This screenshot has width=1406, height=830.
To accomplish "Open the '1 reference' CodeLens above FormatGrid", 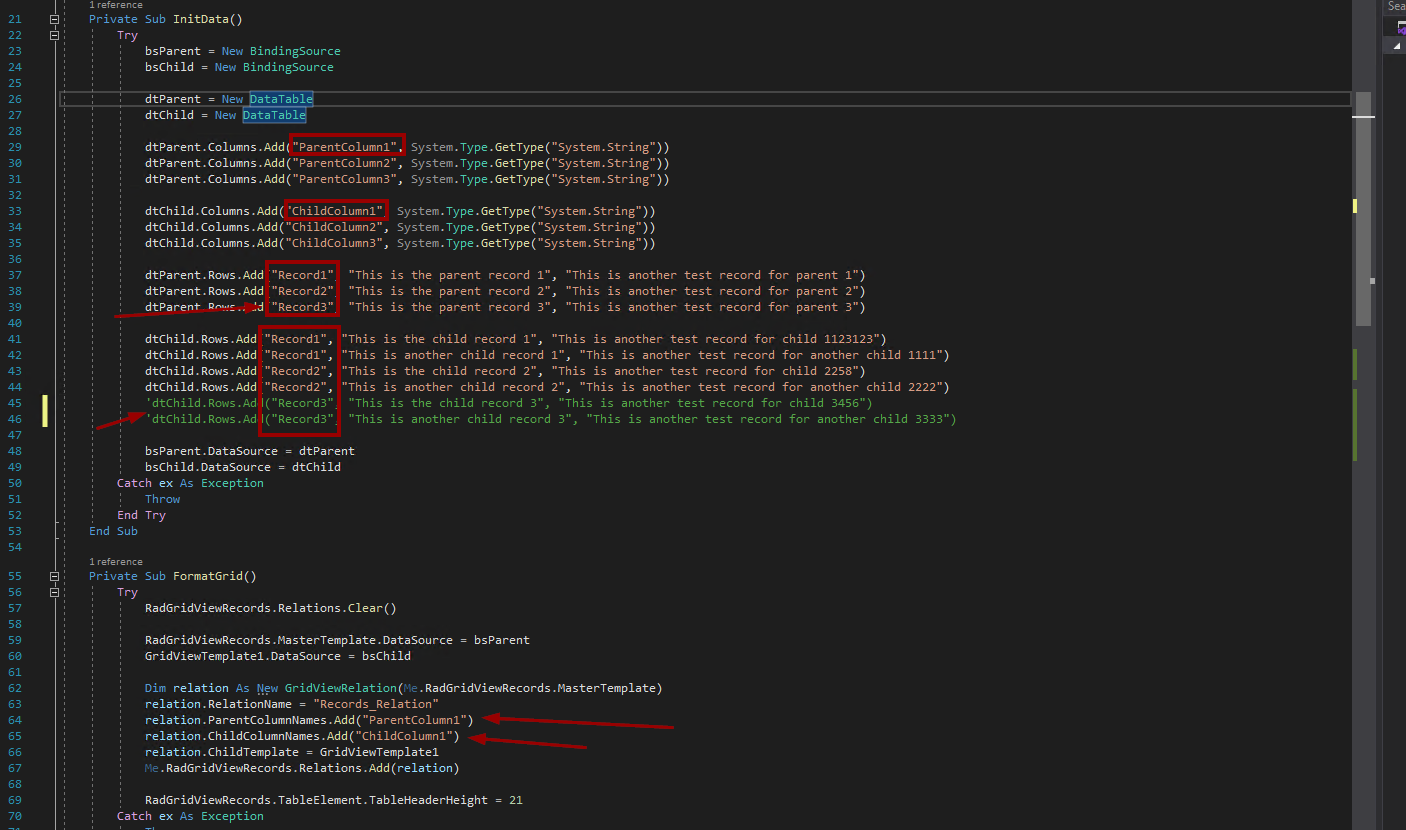I will coord(115,562).
